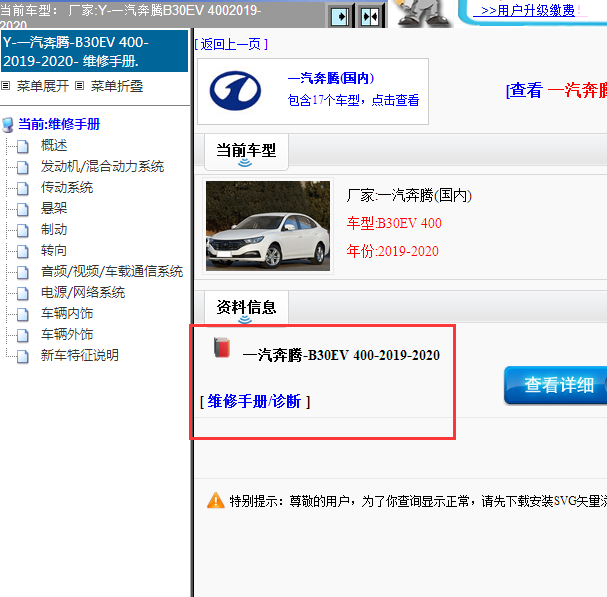This screenshot has height=597, width=607.
Task: Click page icon beside 车辆外饰
Action: (x=23, y=335)
